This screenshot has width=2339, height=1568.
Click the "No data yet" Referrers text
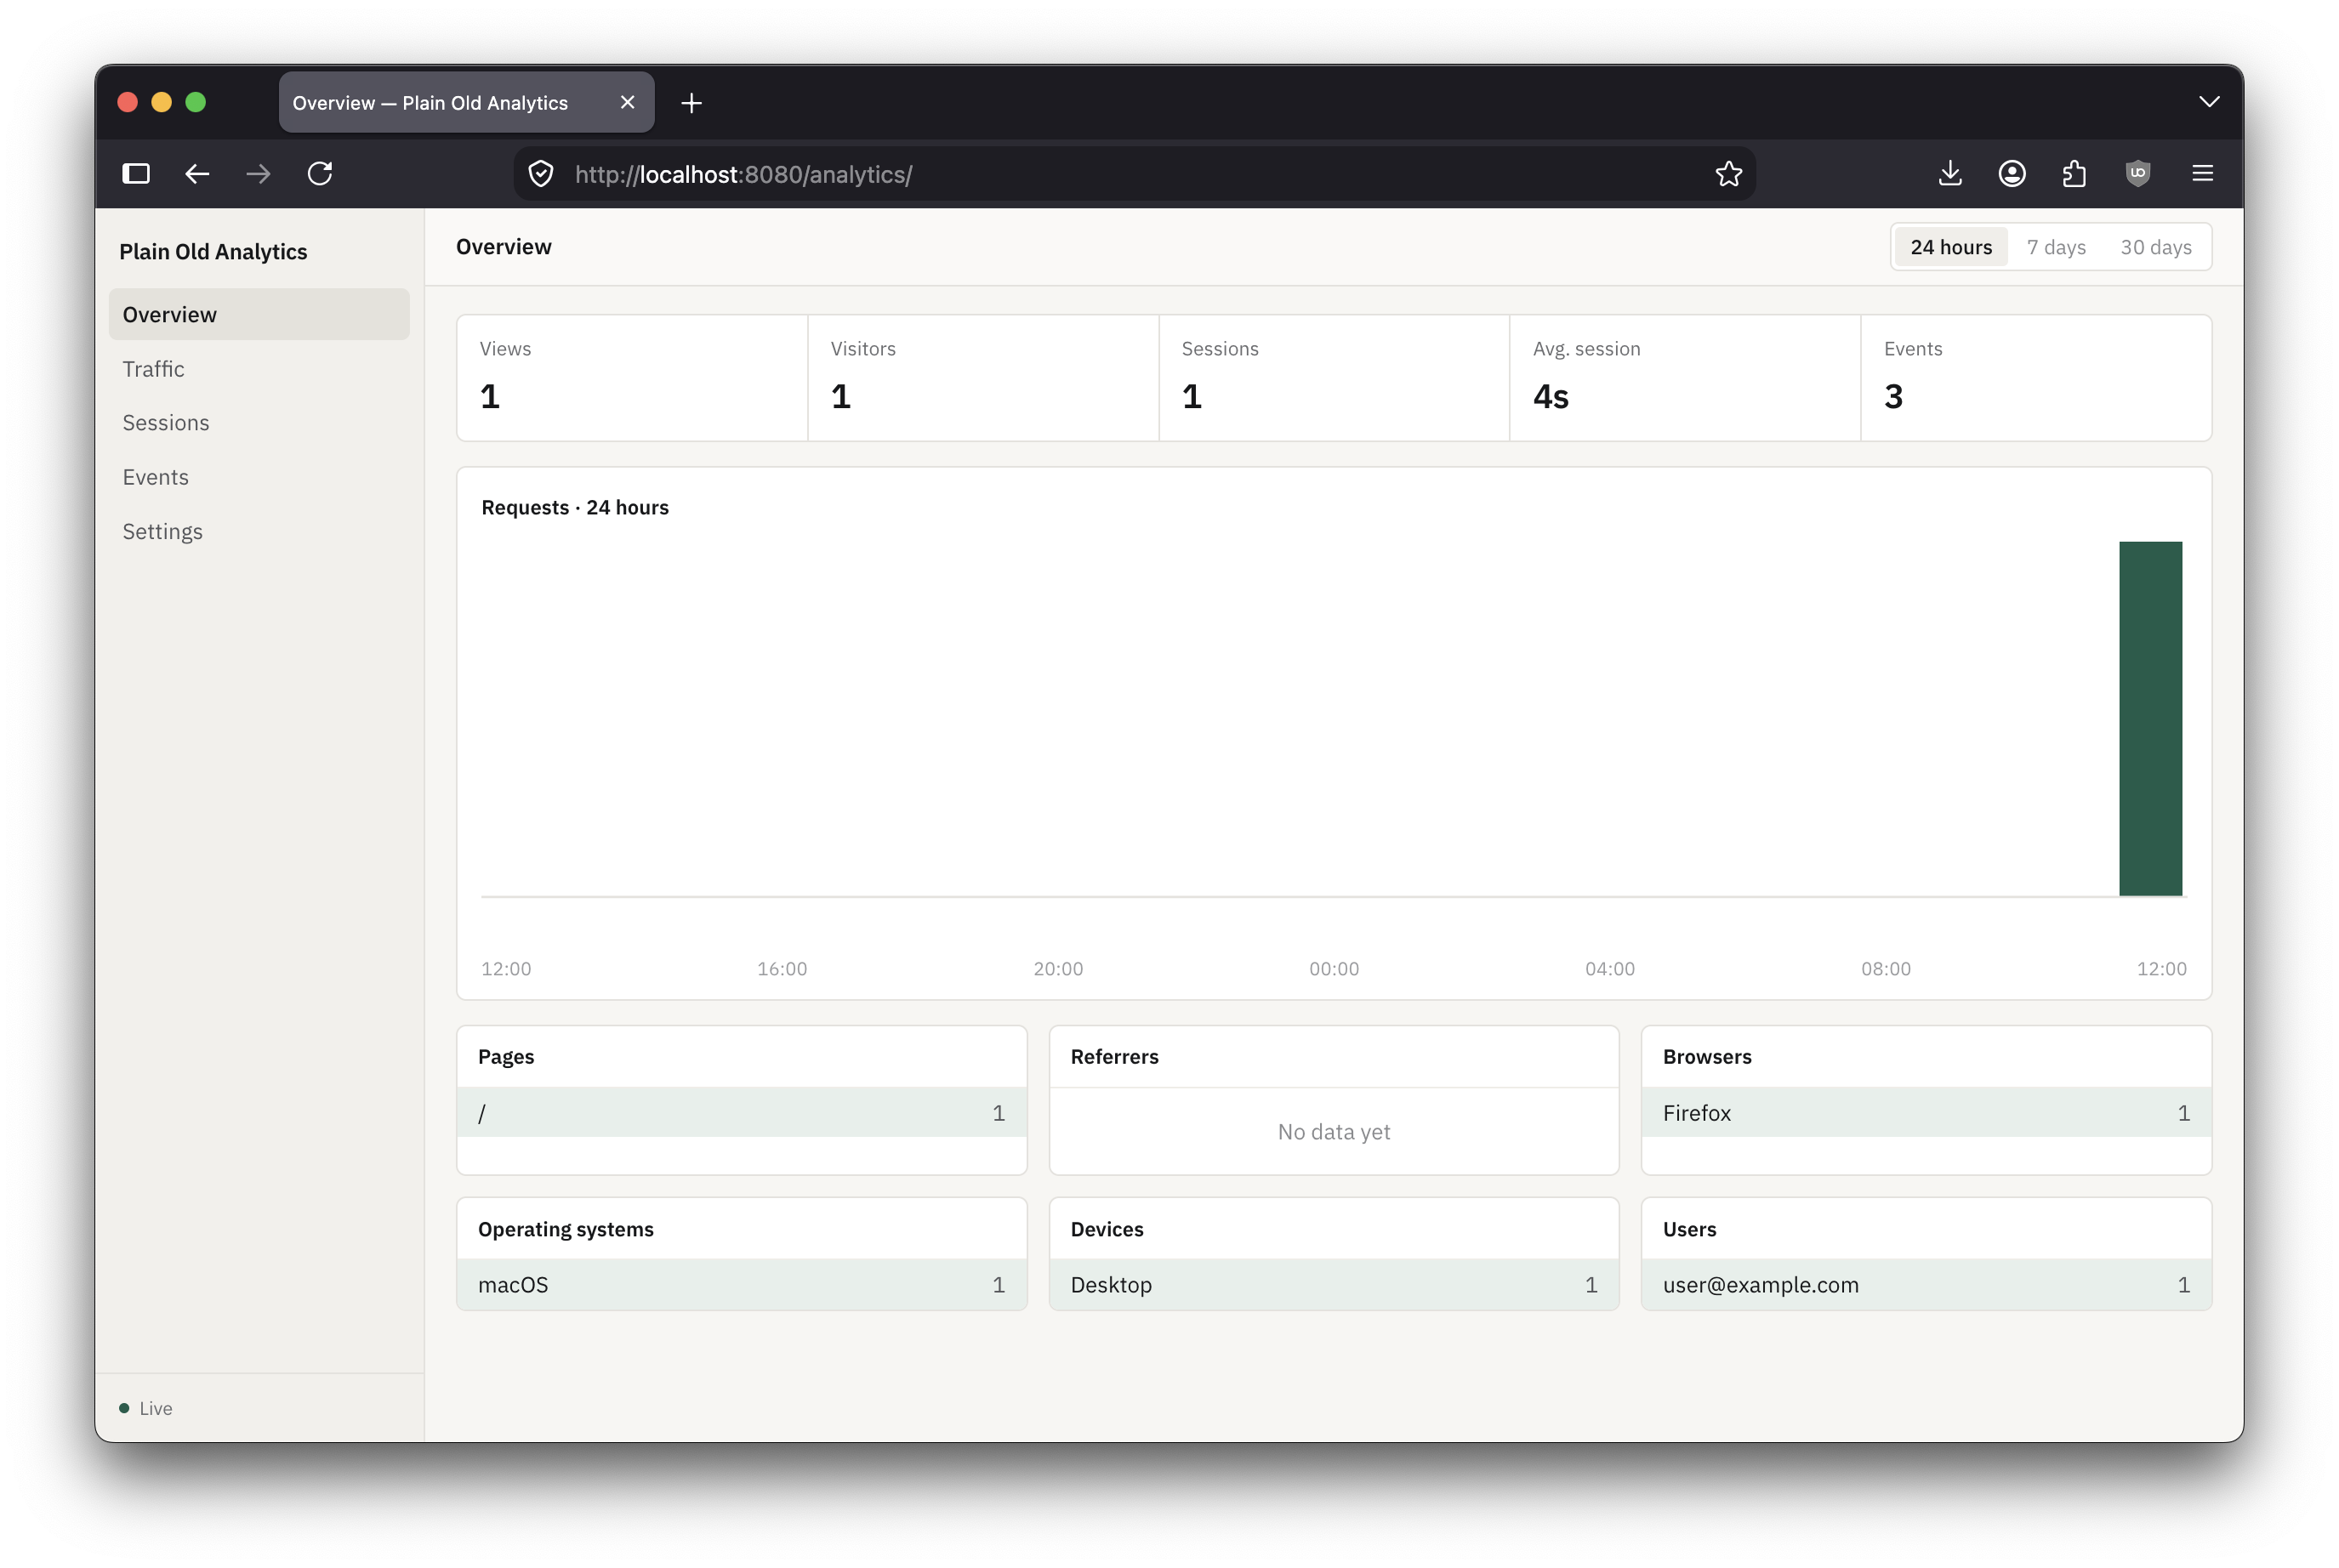point(1333,1132)
